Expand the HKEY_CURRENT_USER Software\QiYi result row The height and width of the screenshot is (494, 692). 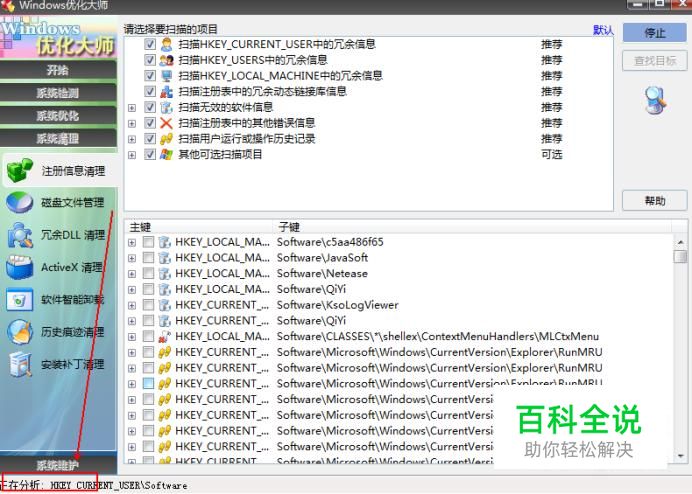pyautogui.click(x=132, y=321)
